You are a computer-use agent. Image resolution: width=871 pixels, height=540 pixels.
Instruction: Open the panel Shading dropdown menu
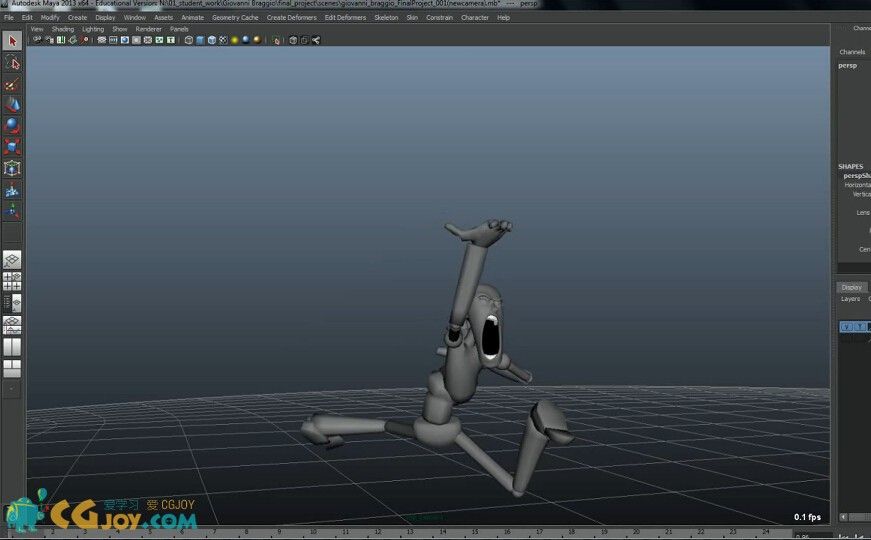63,29
